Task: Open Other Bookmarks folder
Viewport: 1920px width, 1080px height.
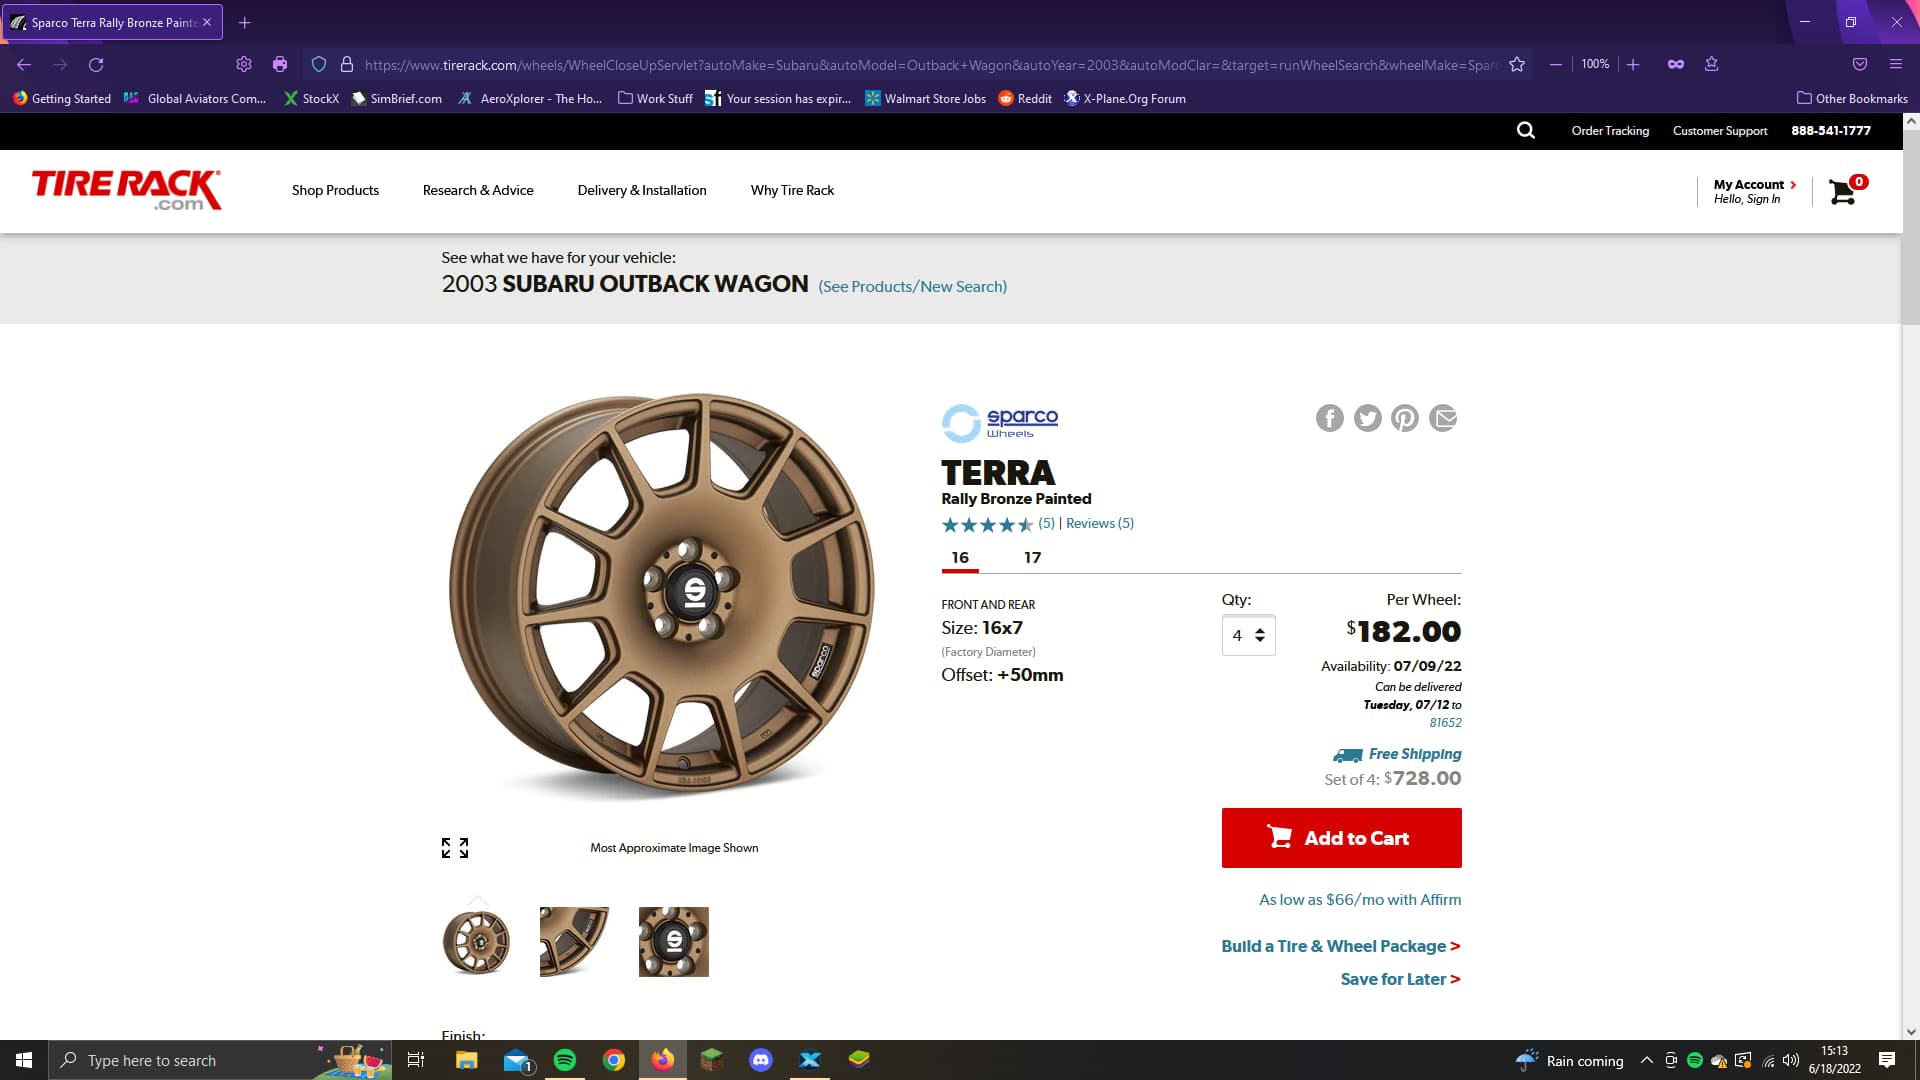Action: (1852, 98)
